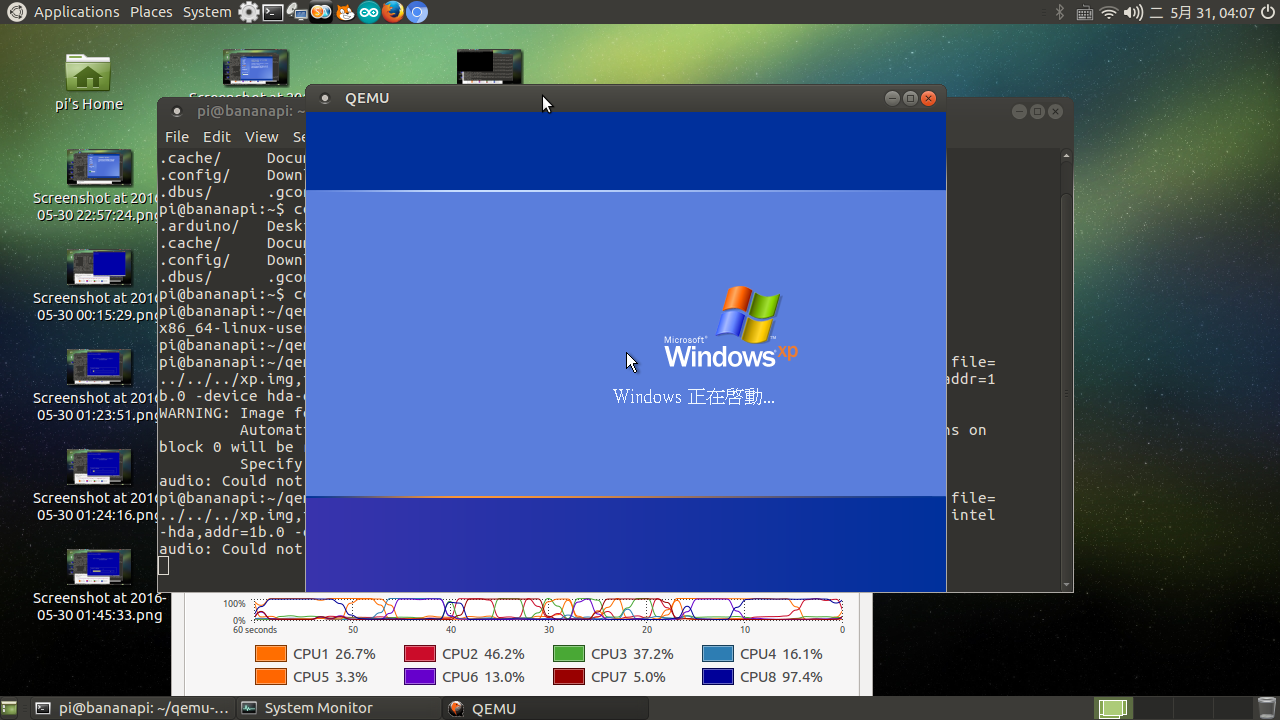Launch the Arduino IDE from panel
Screen dimensions: 1280x720
click(368, 12)
